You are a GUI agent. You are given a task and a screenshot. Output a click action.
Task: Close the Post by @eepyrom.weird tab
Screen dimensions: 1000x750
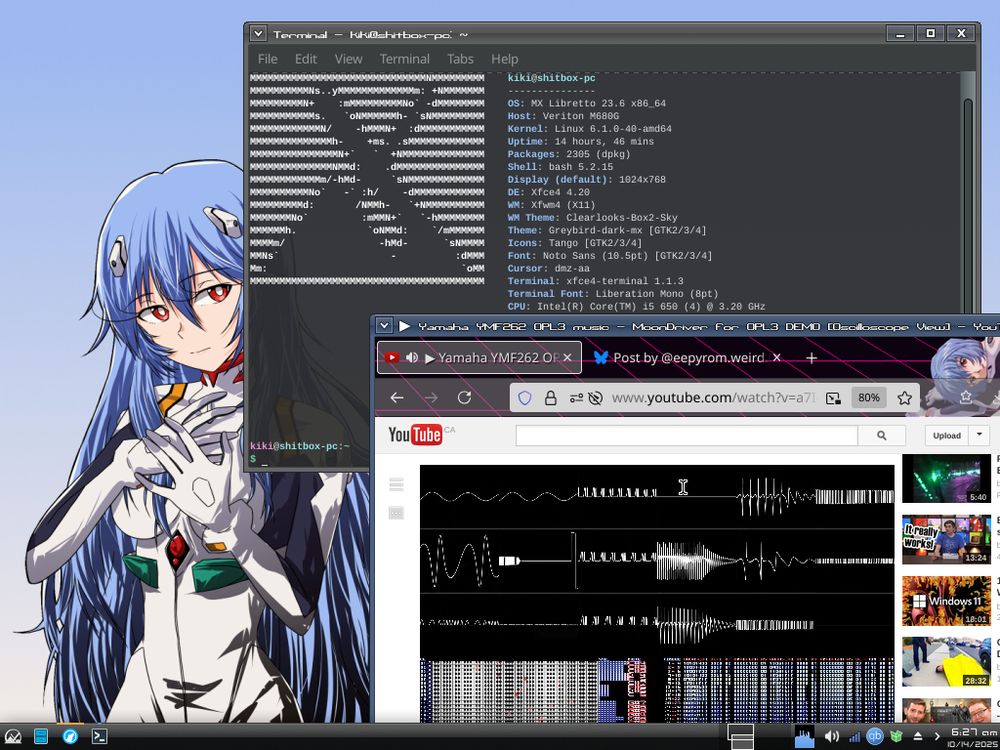777,358
